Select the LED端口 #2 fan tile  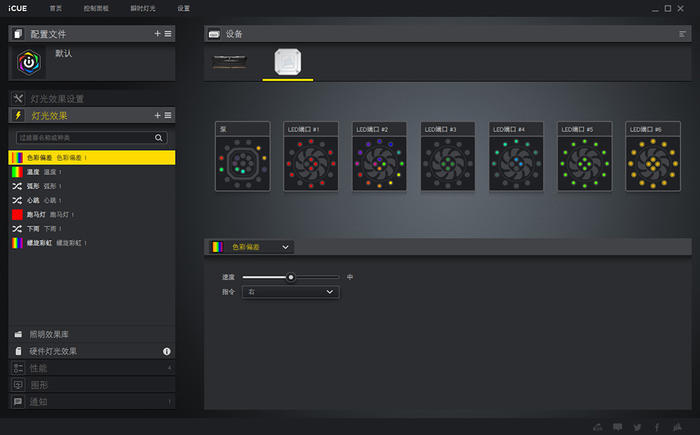click(379, 156)
